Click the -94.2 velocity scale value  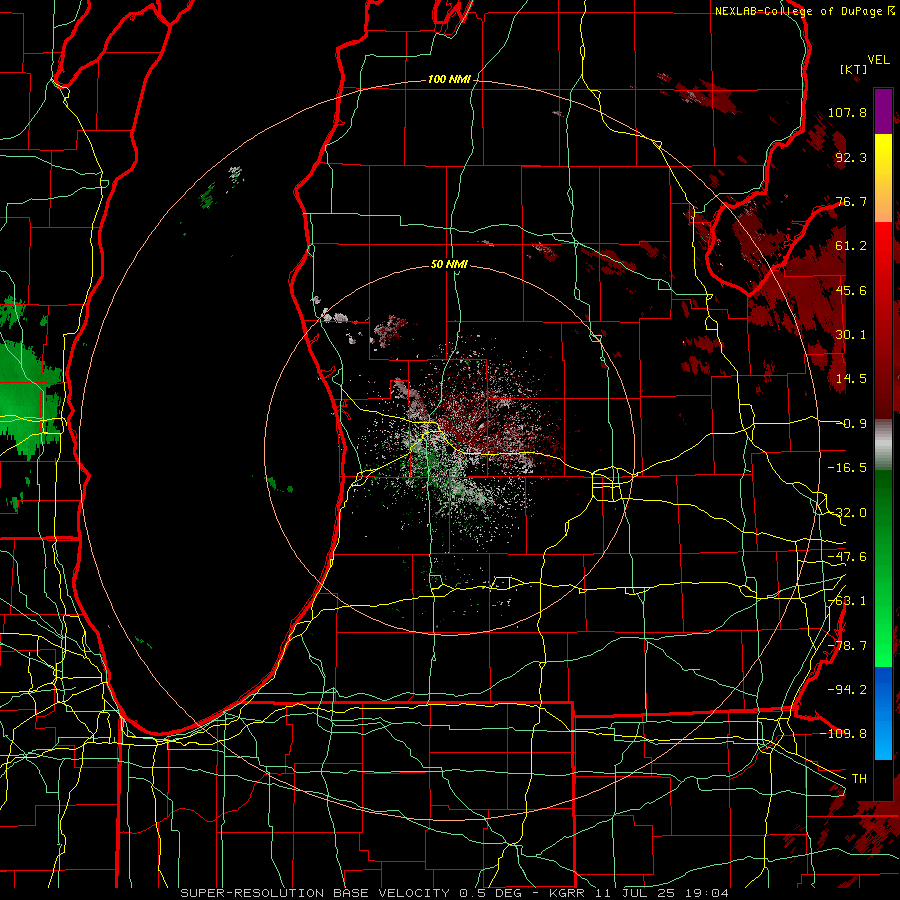[847, 689]
